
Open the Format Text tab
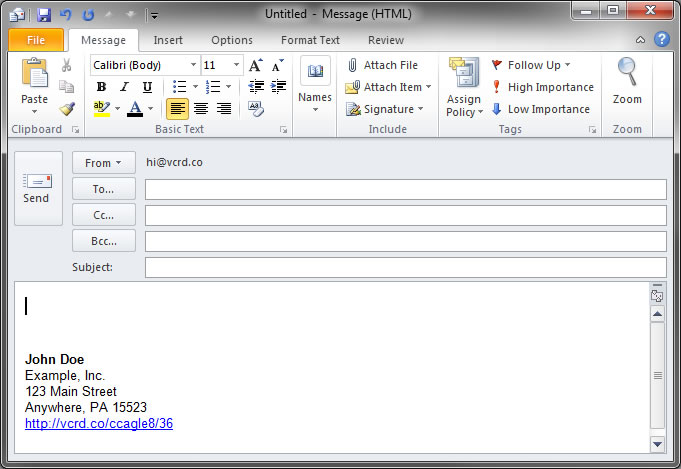(310, 40)
